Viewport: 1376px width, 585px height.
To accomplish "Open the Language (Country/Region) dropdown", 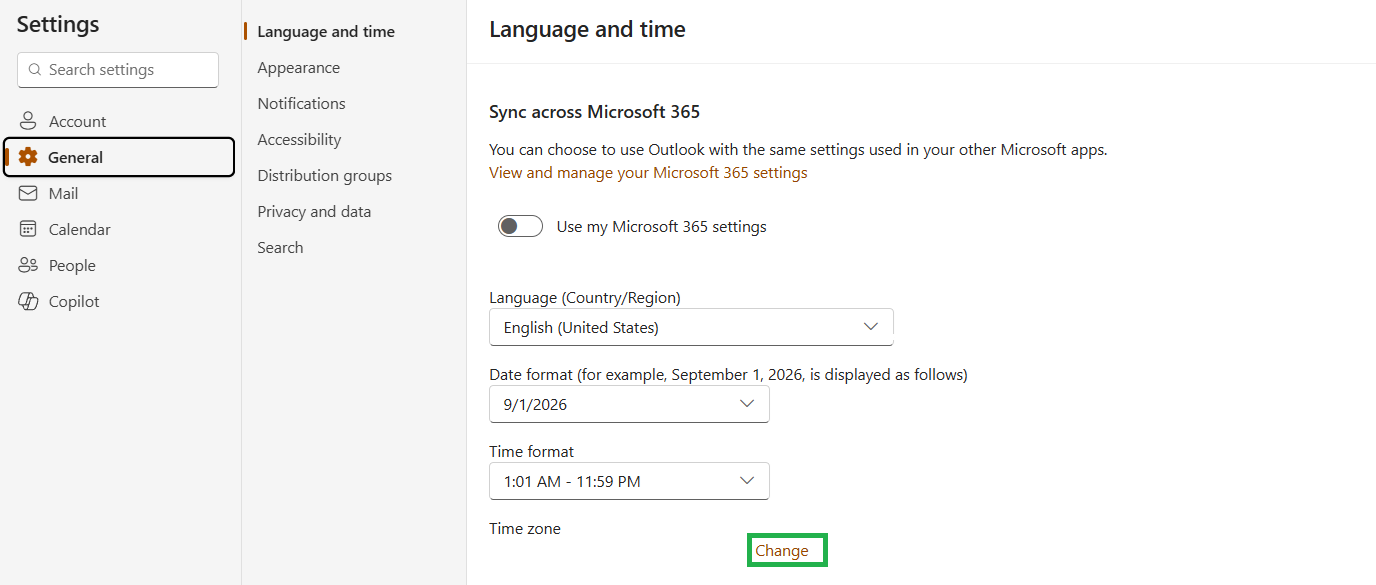I will click(x=691, y=327).
